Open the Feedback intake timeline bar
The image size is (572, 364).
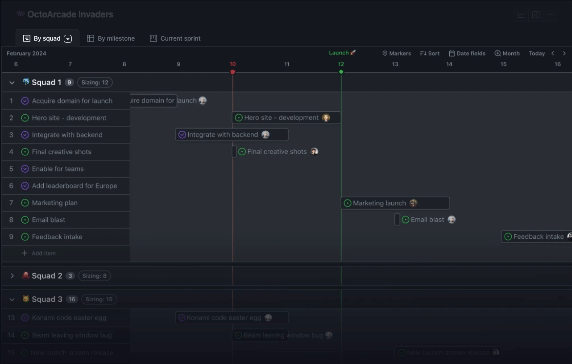point(537,237)
